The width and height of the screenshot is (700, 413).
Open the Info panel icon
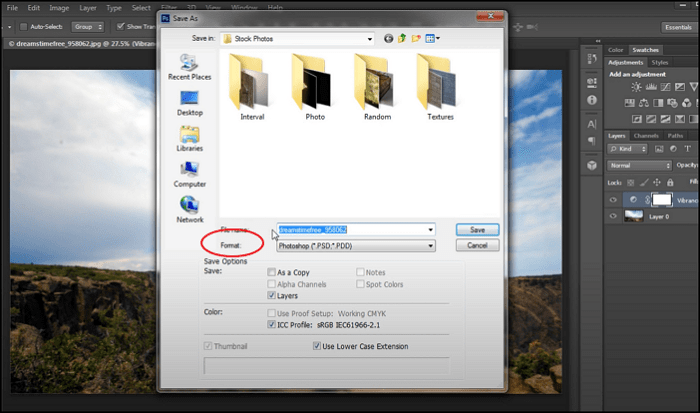click(x=592, y=100)
